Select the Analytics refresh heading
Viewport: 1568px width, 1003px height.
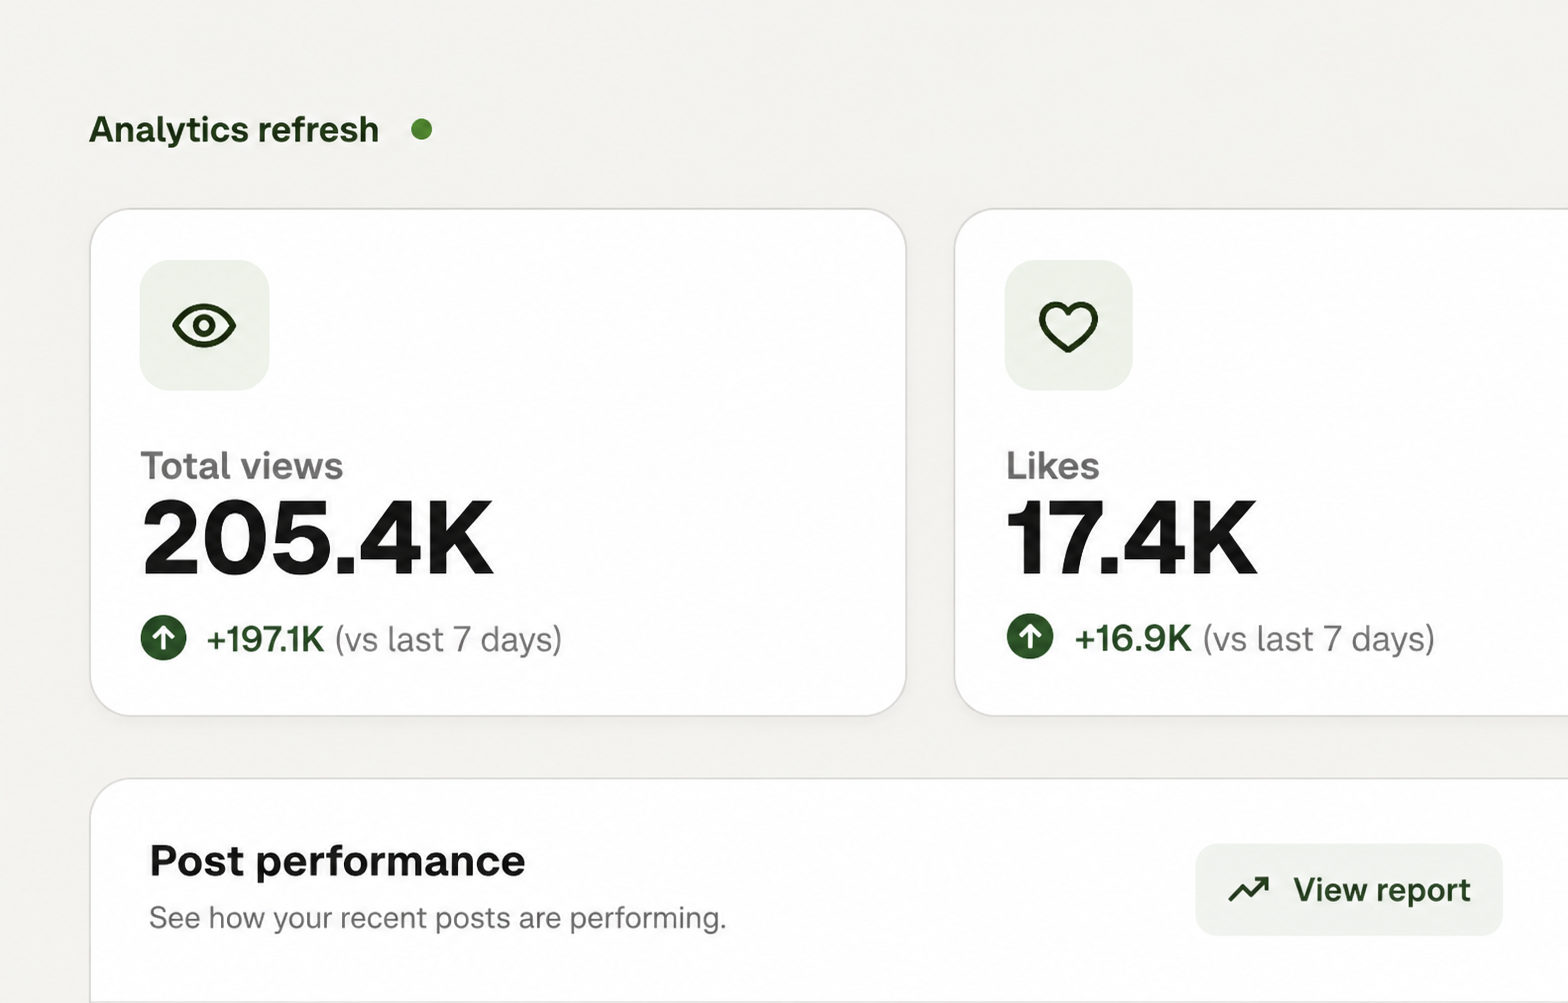point(234,130)
